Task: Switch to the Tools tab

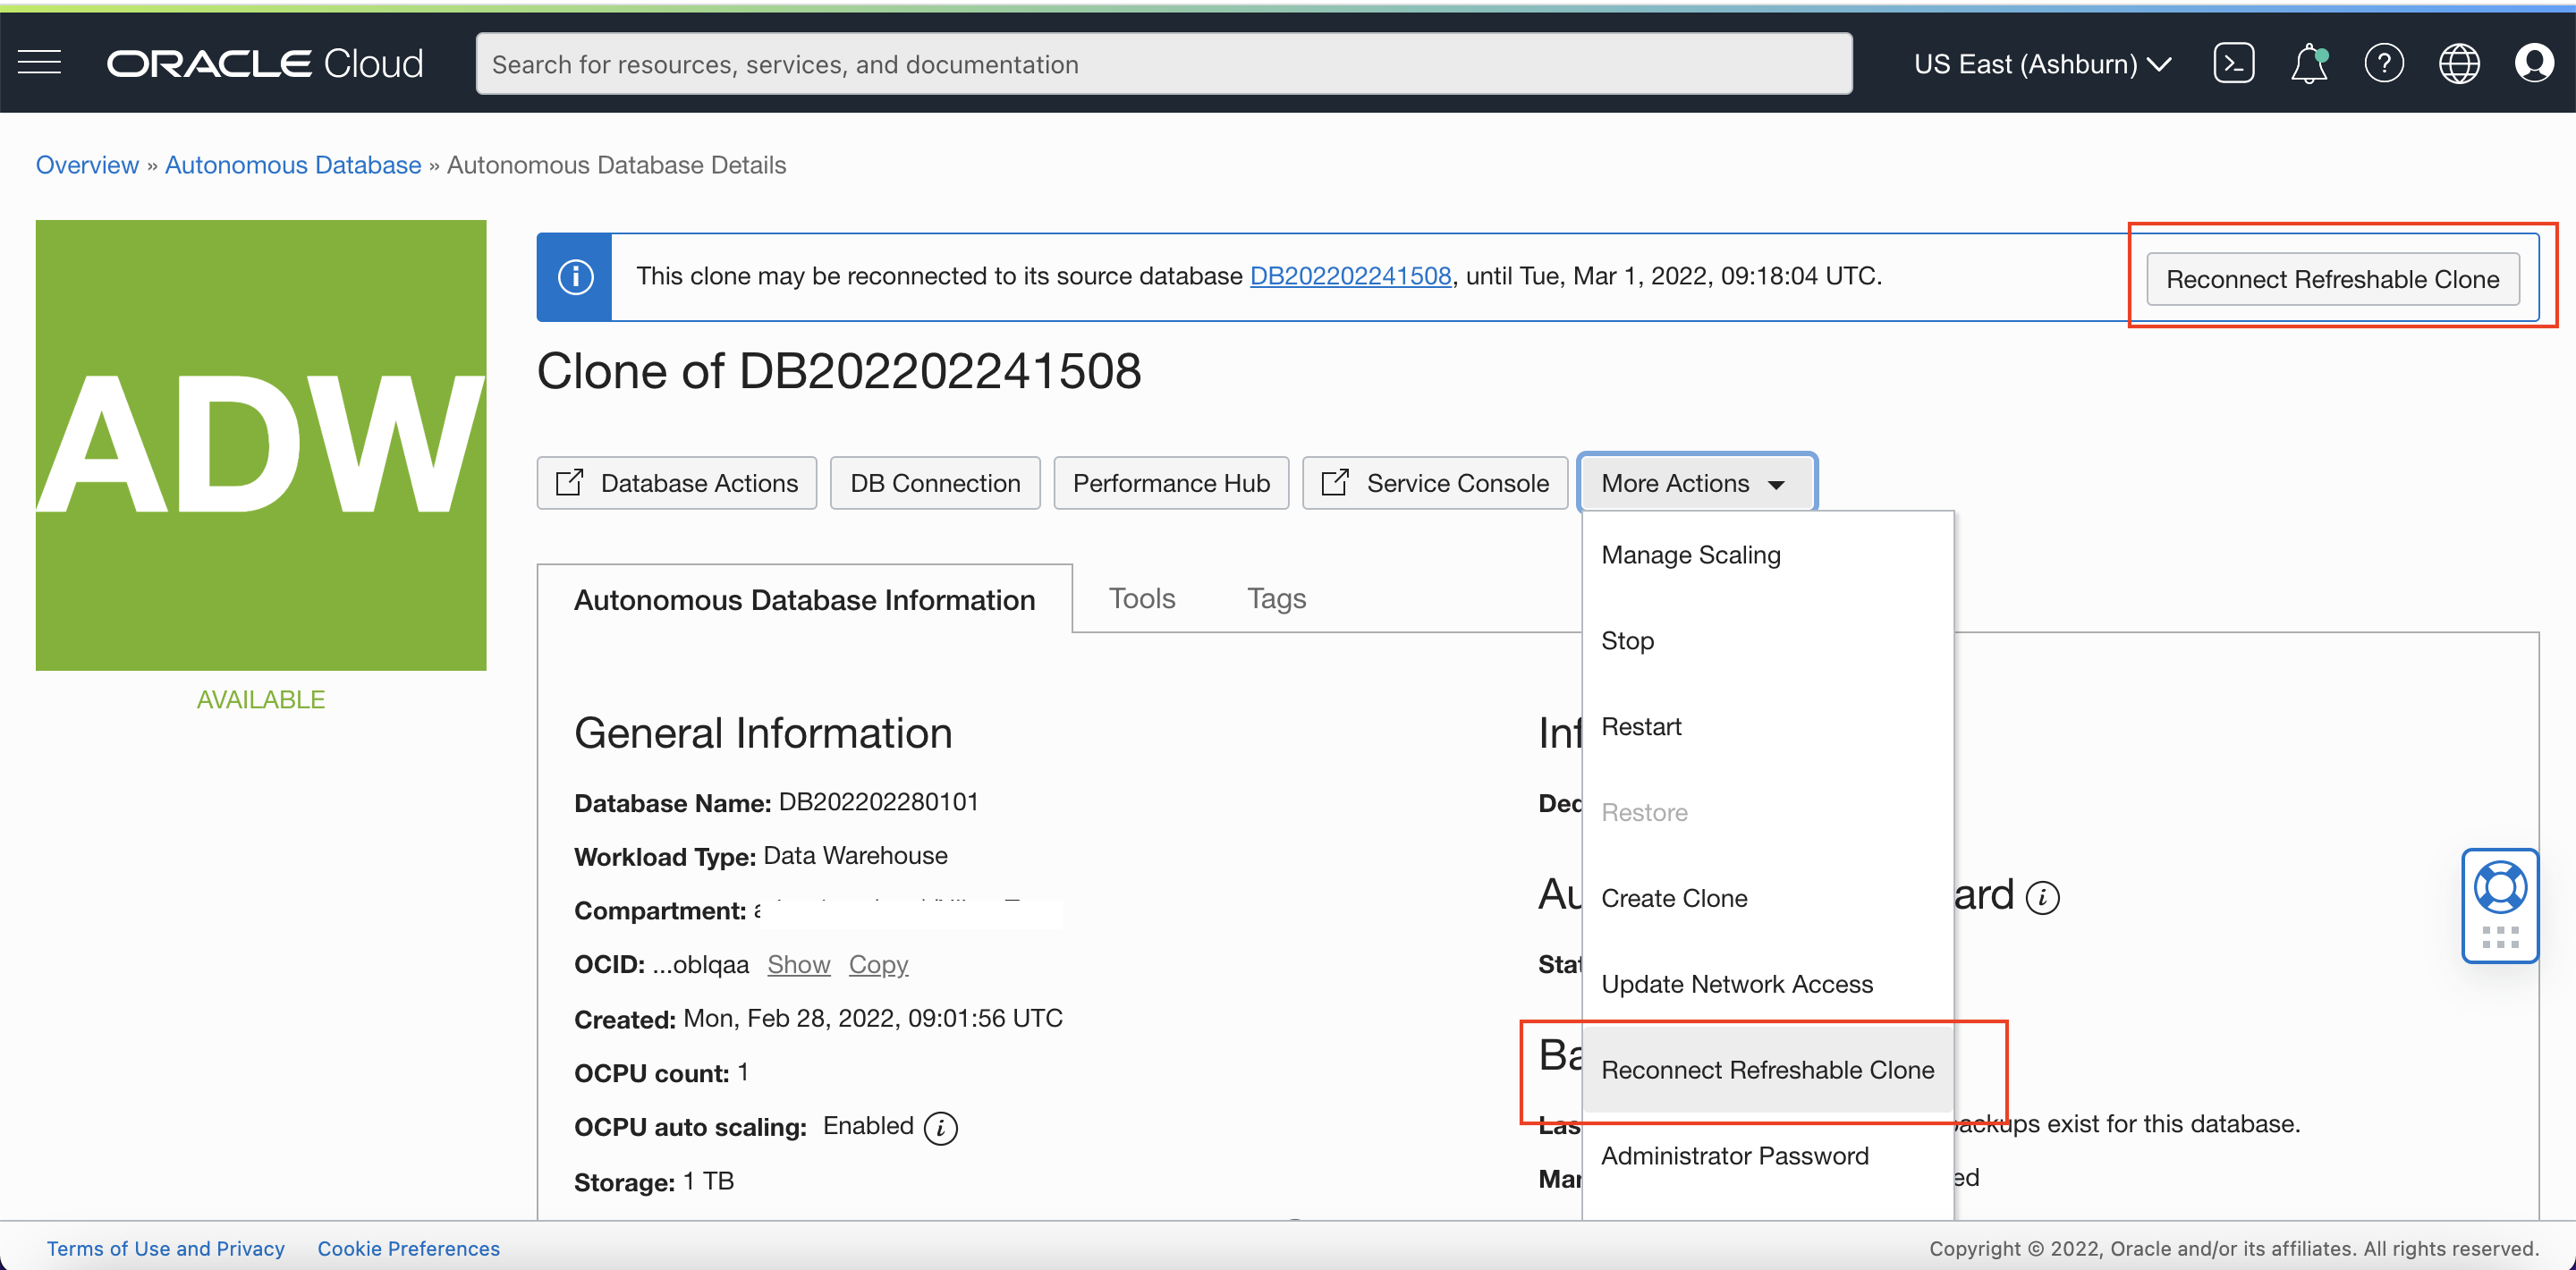Action: coord(1141,598)
